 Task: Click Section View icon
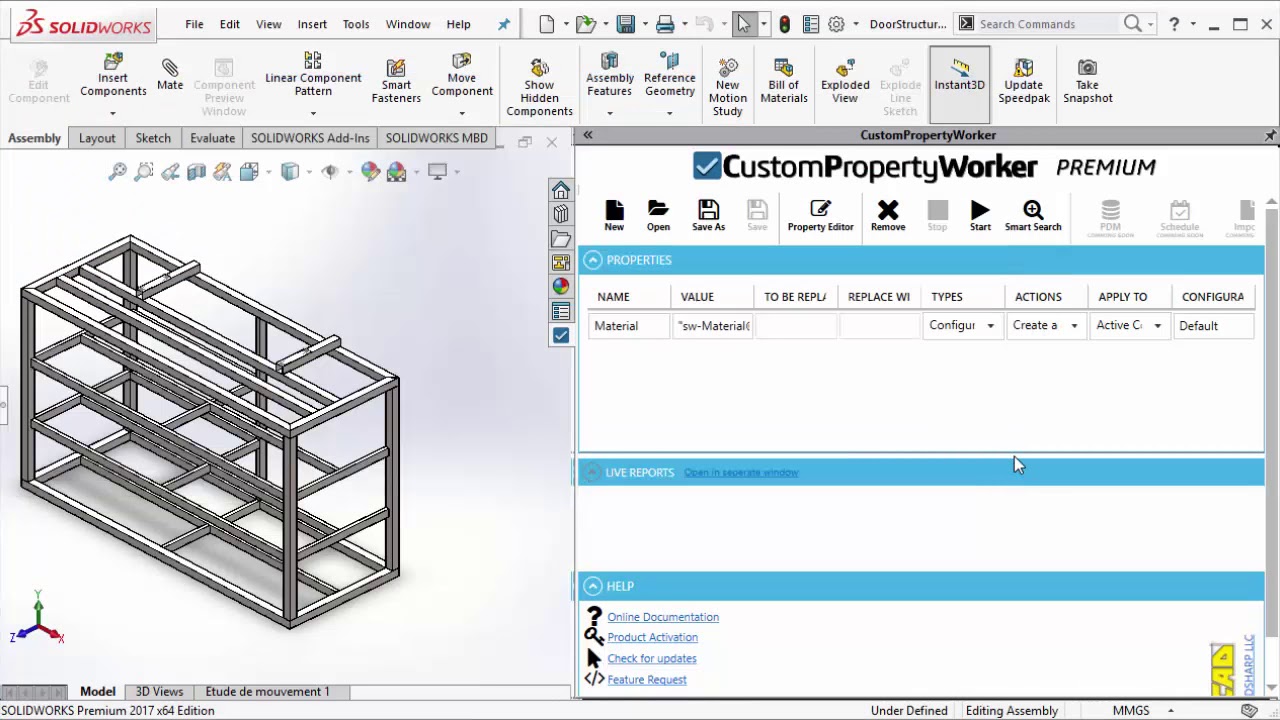click(x=196, y=172)
